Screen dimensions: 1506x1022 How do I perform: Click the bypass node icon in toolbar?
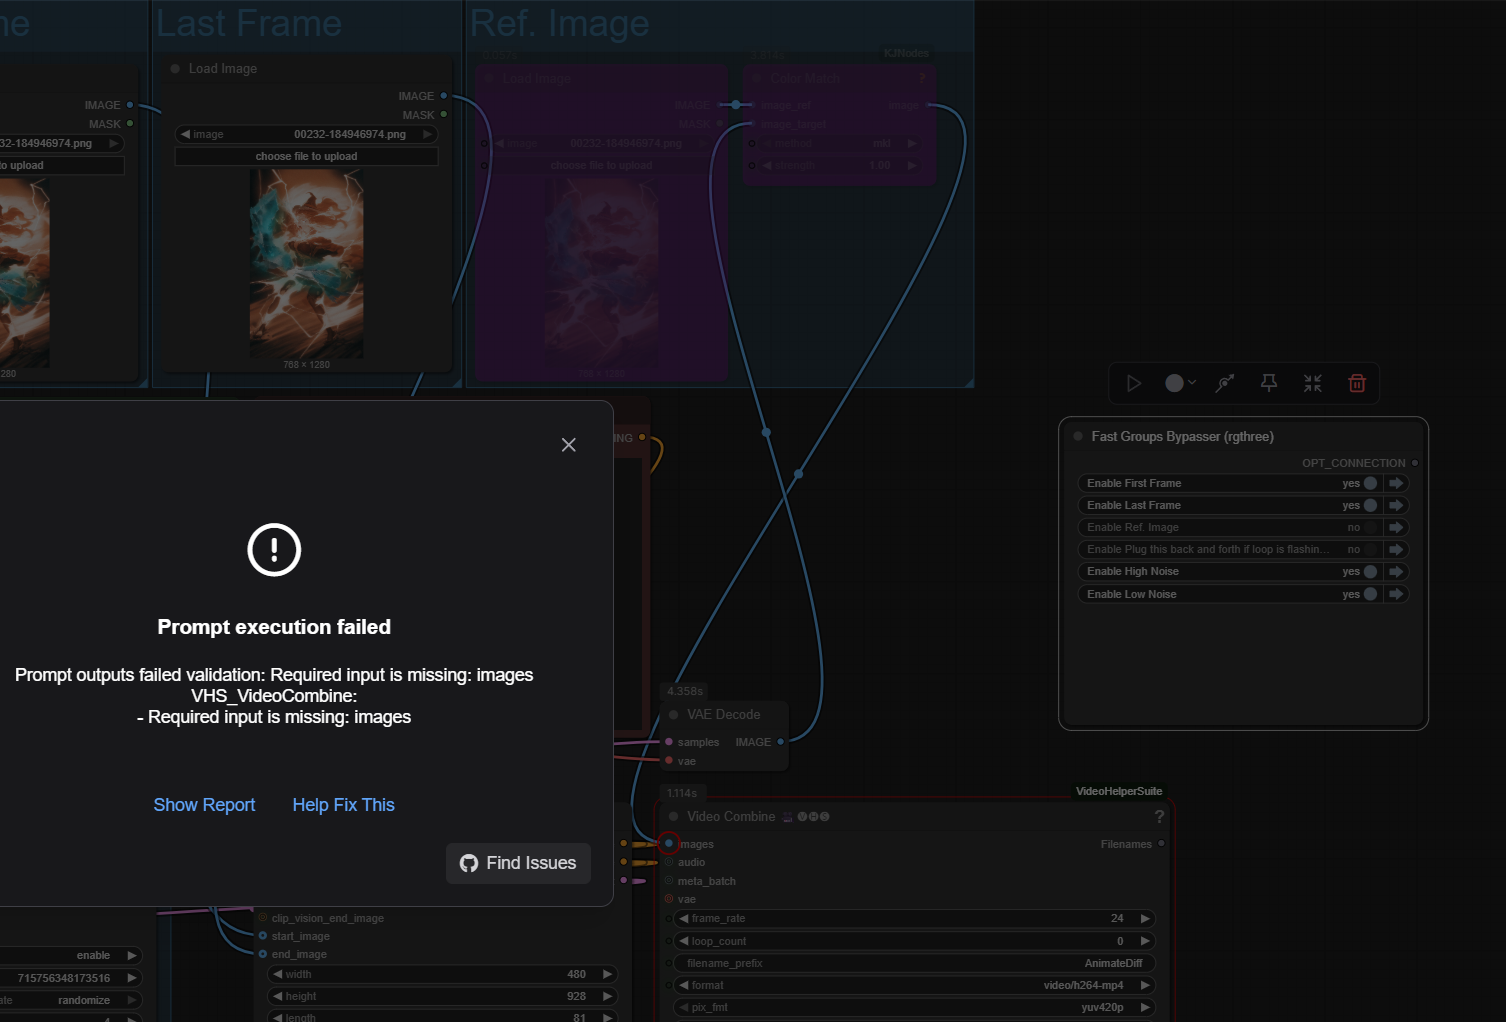point(1225,383)
